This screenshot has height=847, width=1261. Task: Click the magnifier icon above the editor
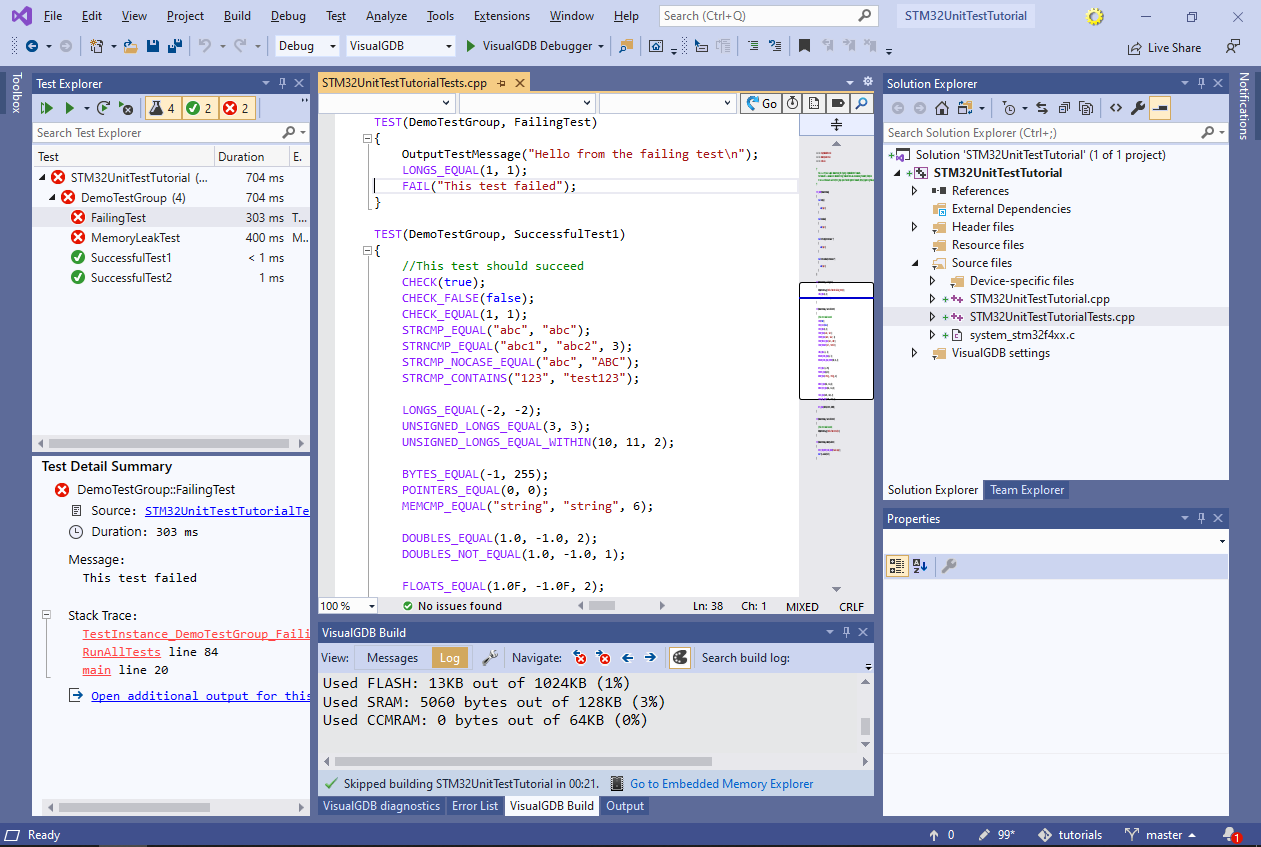coord(861,103)
